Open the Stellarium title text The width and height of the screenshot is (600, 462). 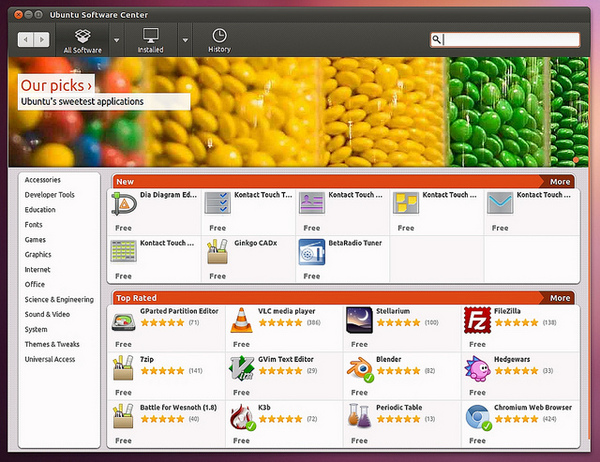393,311
